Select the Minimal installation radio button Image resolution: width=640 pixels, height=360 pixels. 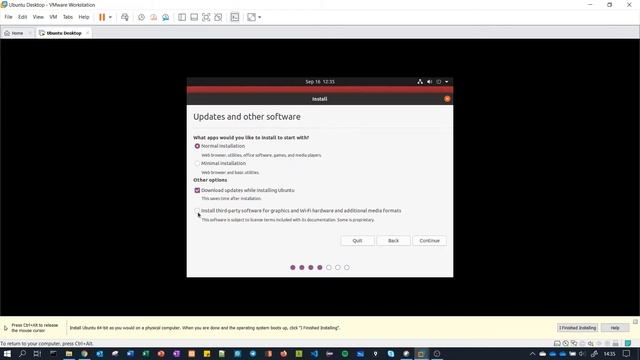197,163
